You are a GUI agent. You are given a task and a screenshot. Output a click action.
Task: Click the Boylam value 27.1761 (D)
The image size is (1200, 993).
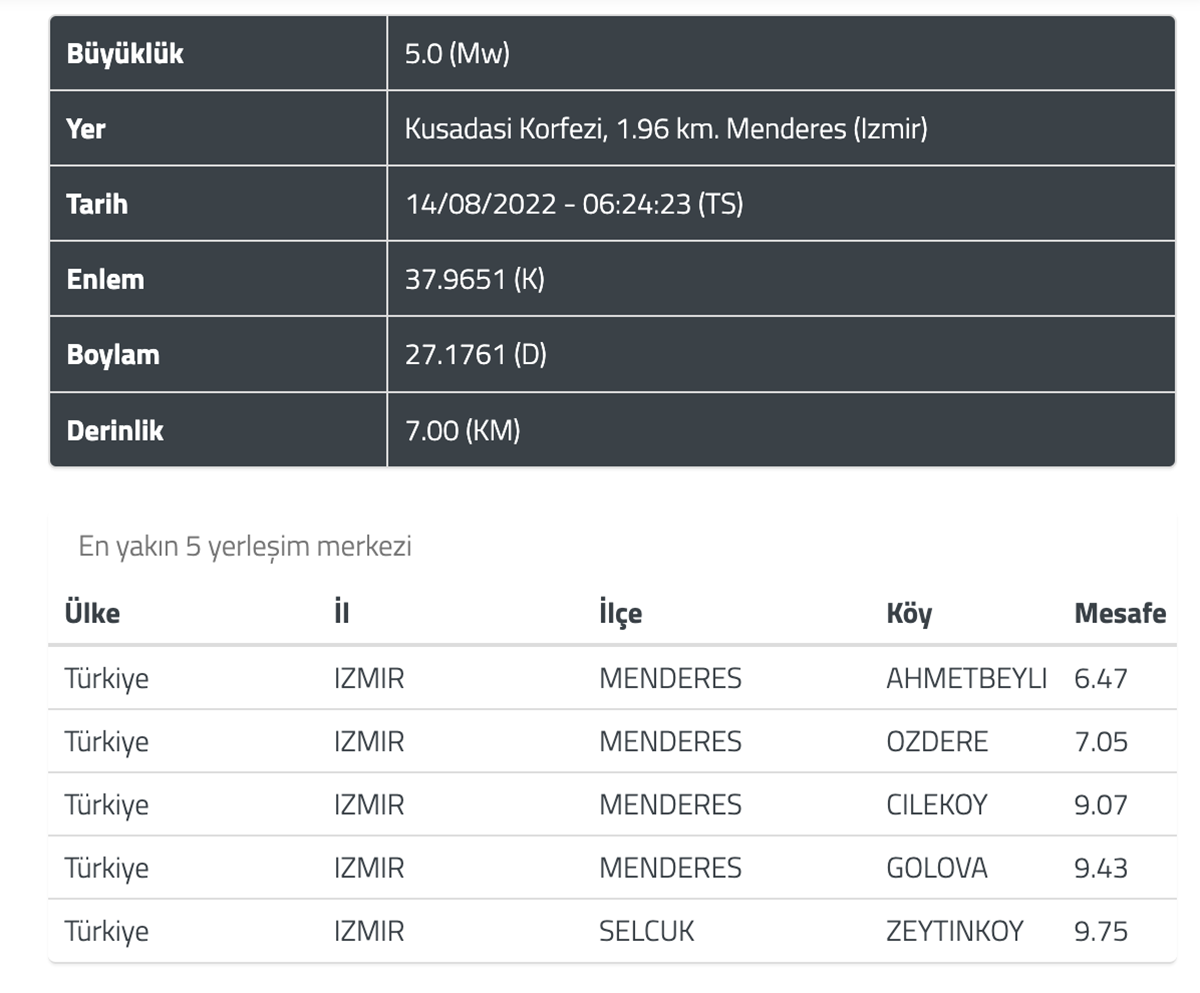475,354
